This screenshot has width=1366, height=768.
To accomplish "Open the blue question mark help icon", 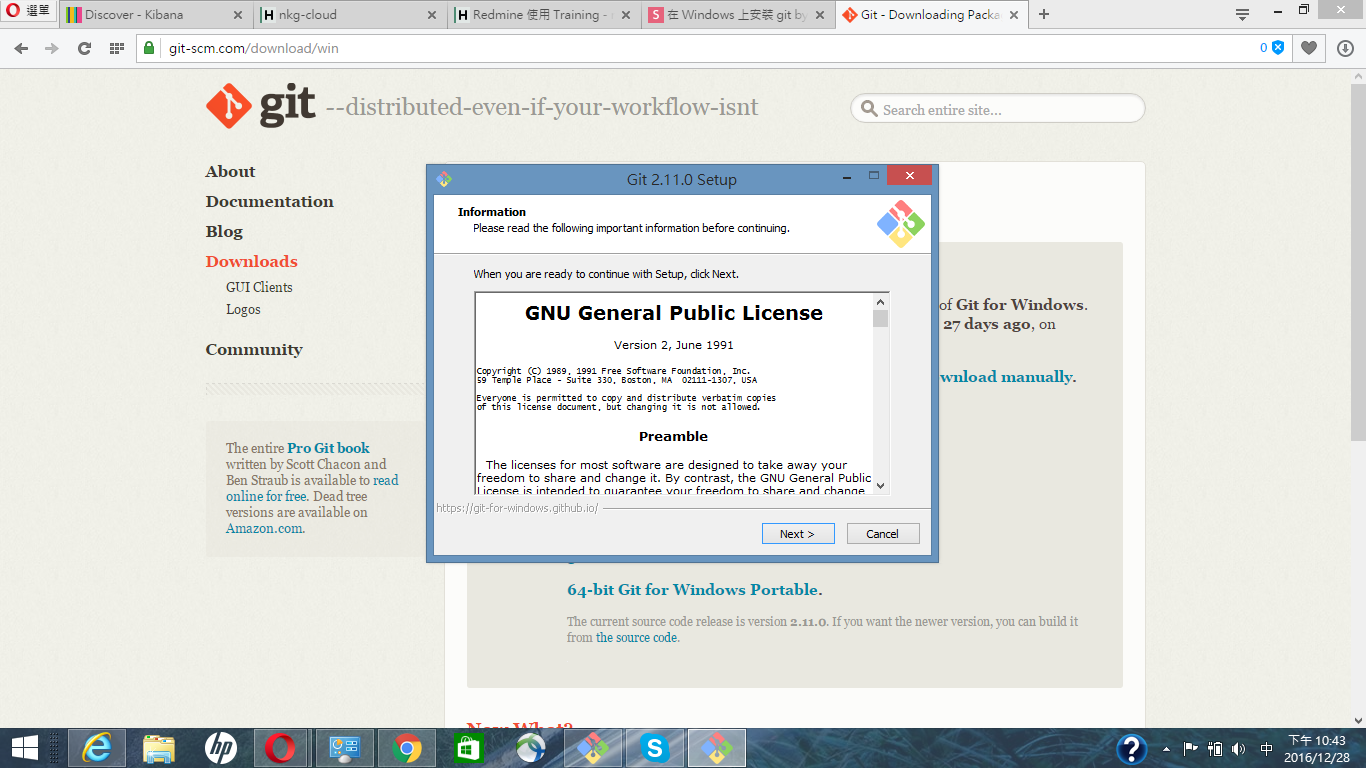I will pos(1131,748).
